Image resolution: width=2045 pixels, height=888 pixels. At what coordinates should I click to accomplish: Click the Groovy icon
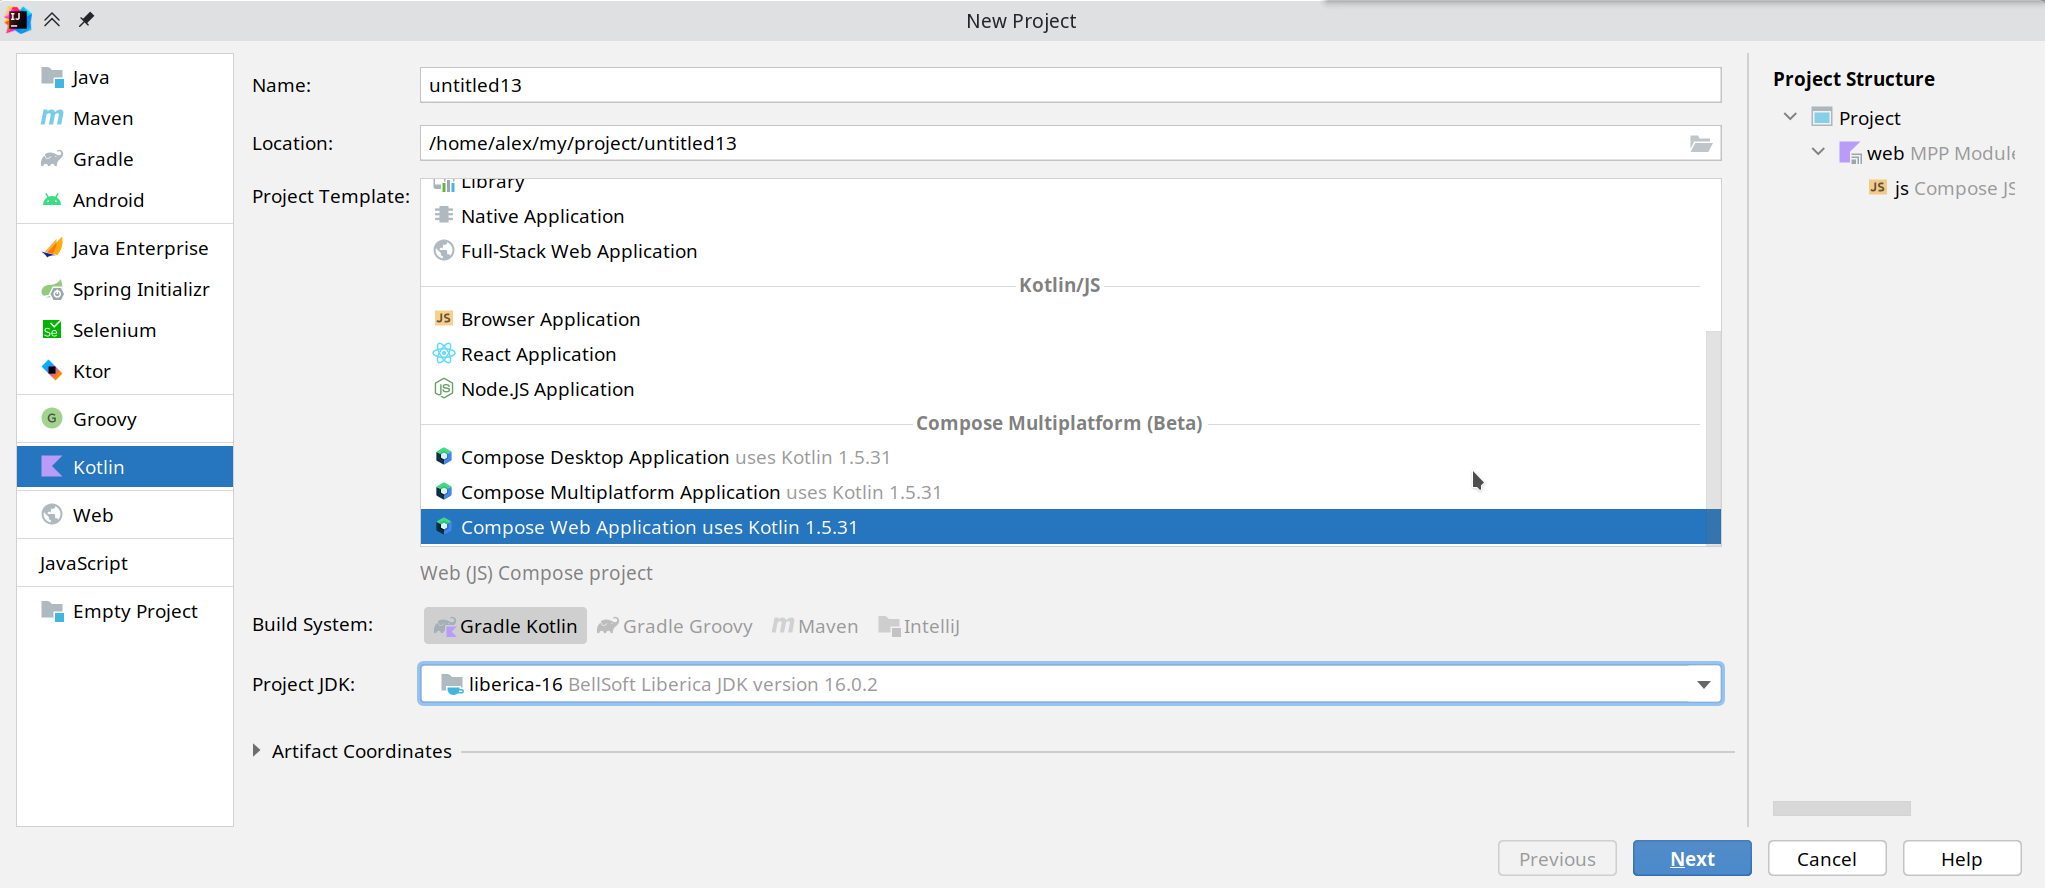tap(52, 418)
